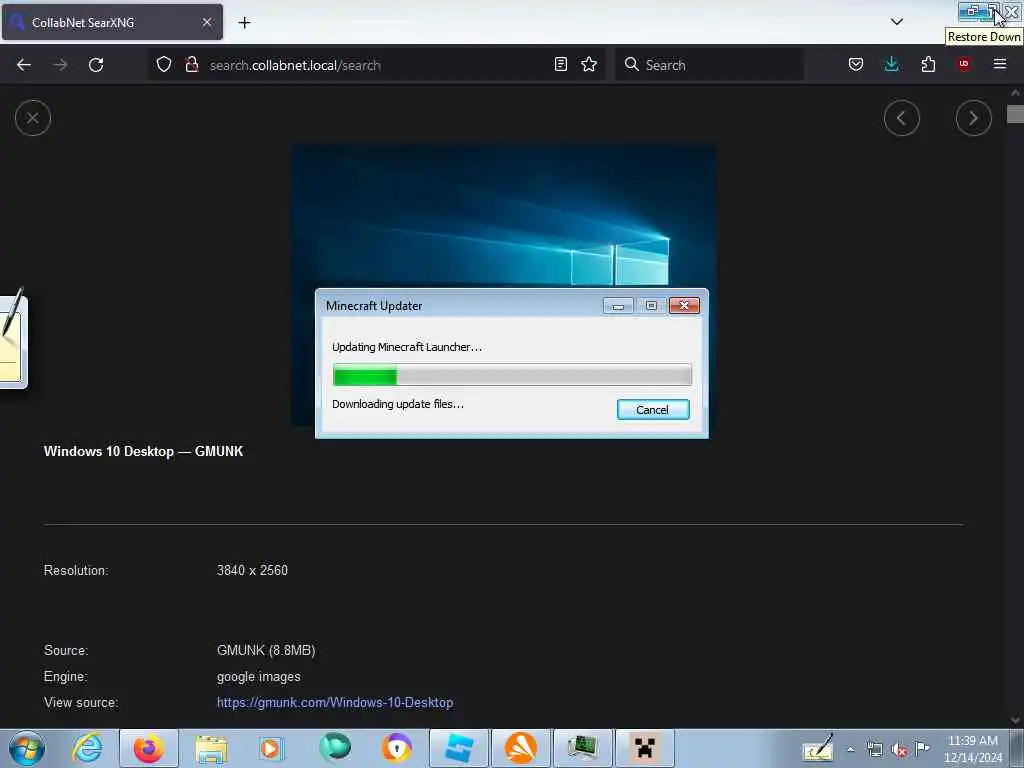Image resolution: width=1024 pixels, height=768 pixels.
Task: Close the CollabNet SearXNG tab
Action: click(x=206, y=22)
